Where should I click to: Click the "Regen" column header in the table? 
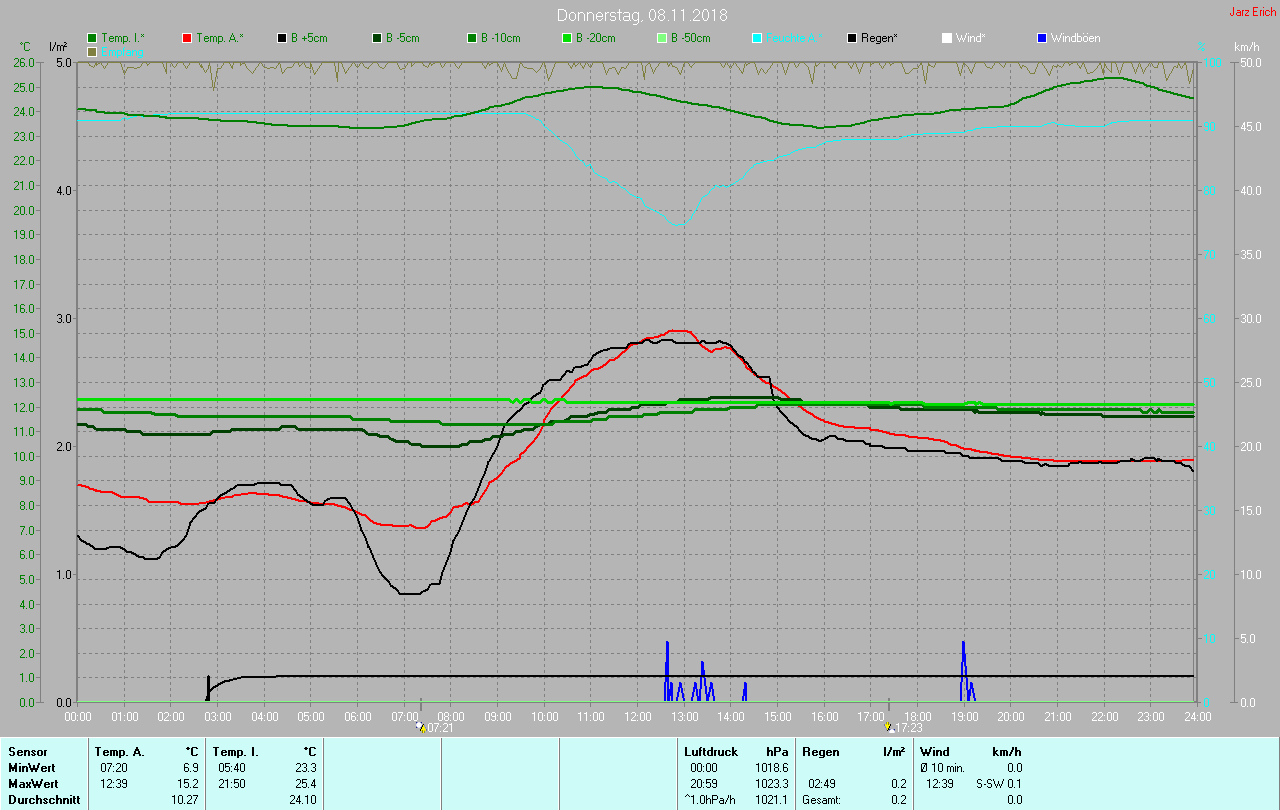point(819,751)
